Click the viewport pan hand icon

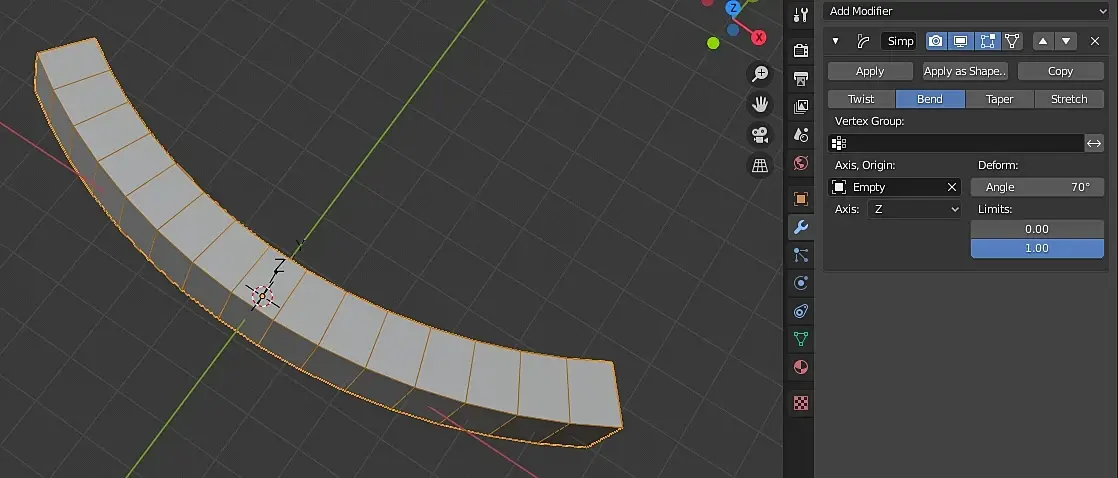pyautogui.click(x=760, y=104)
